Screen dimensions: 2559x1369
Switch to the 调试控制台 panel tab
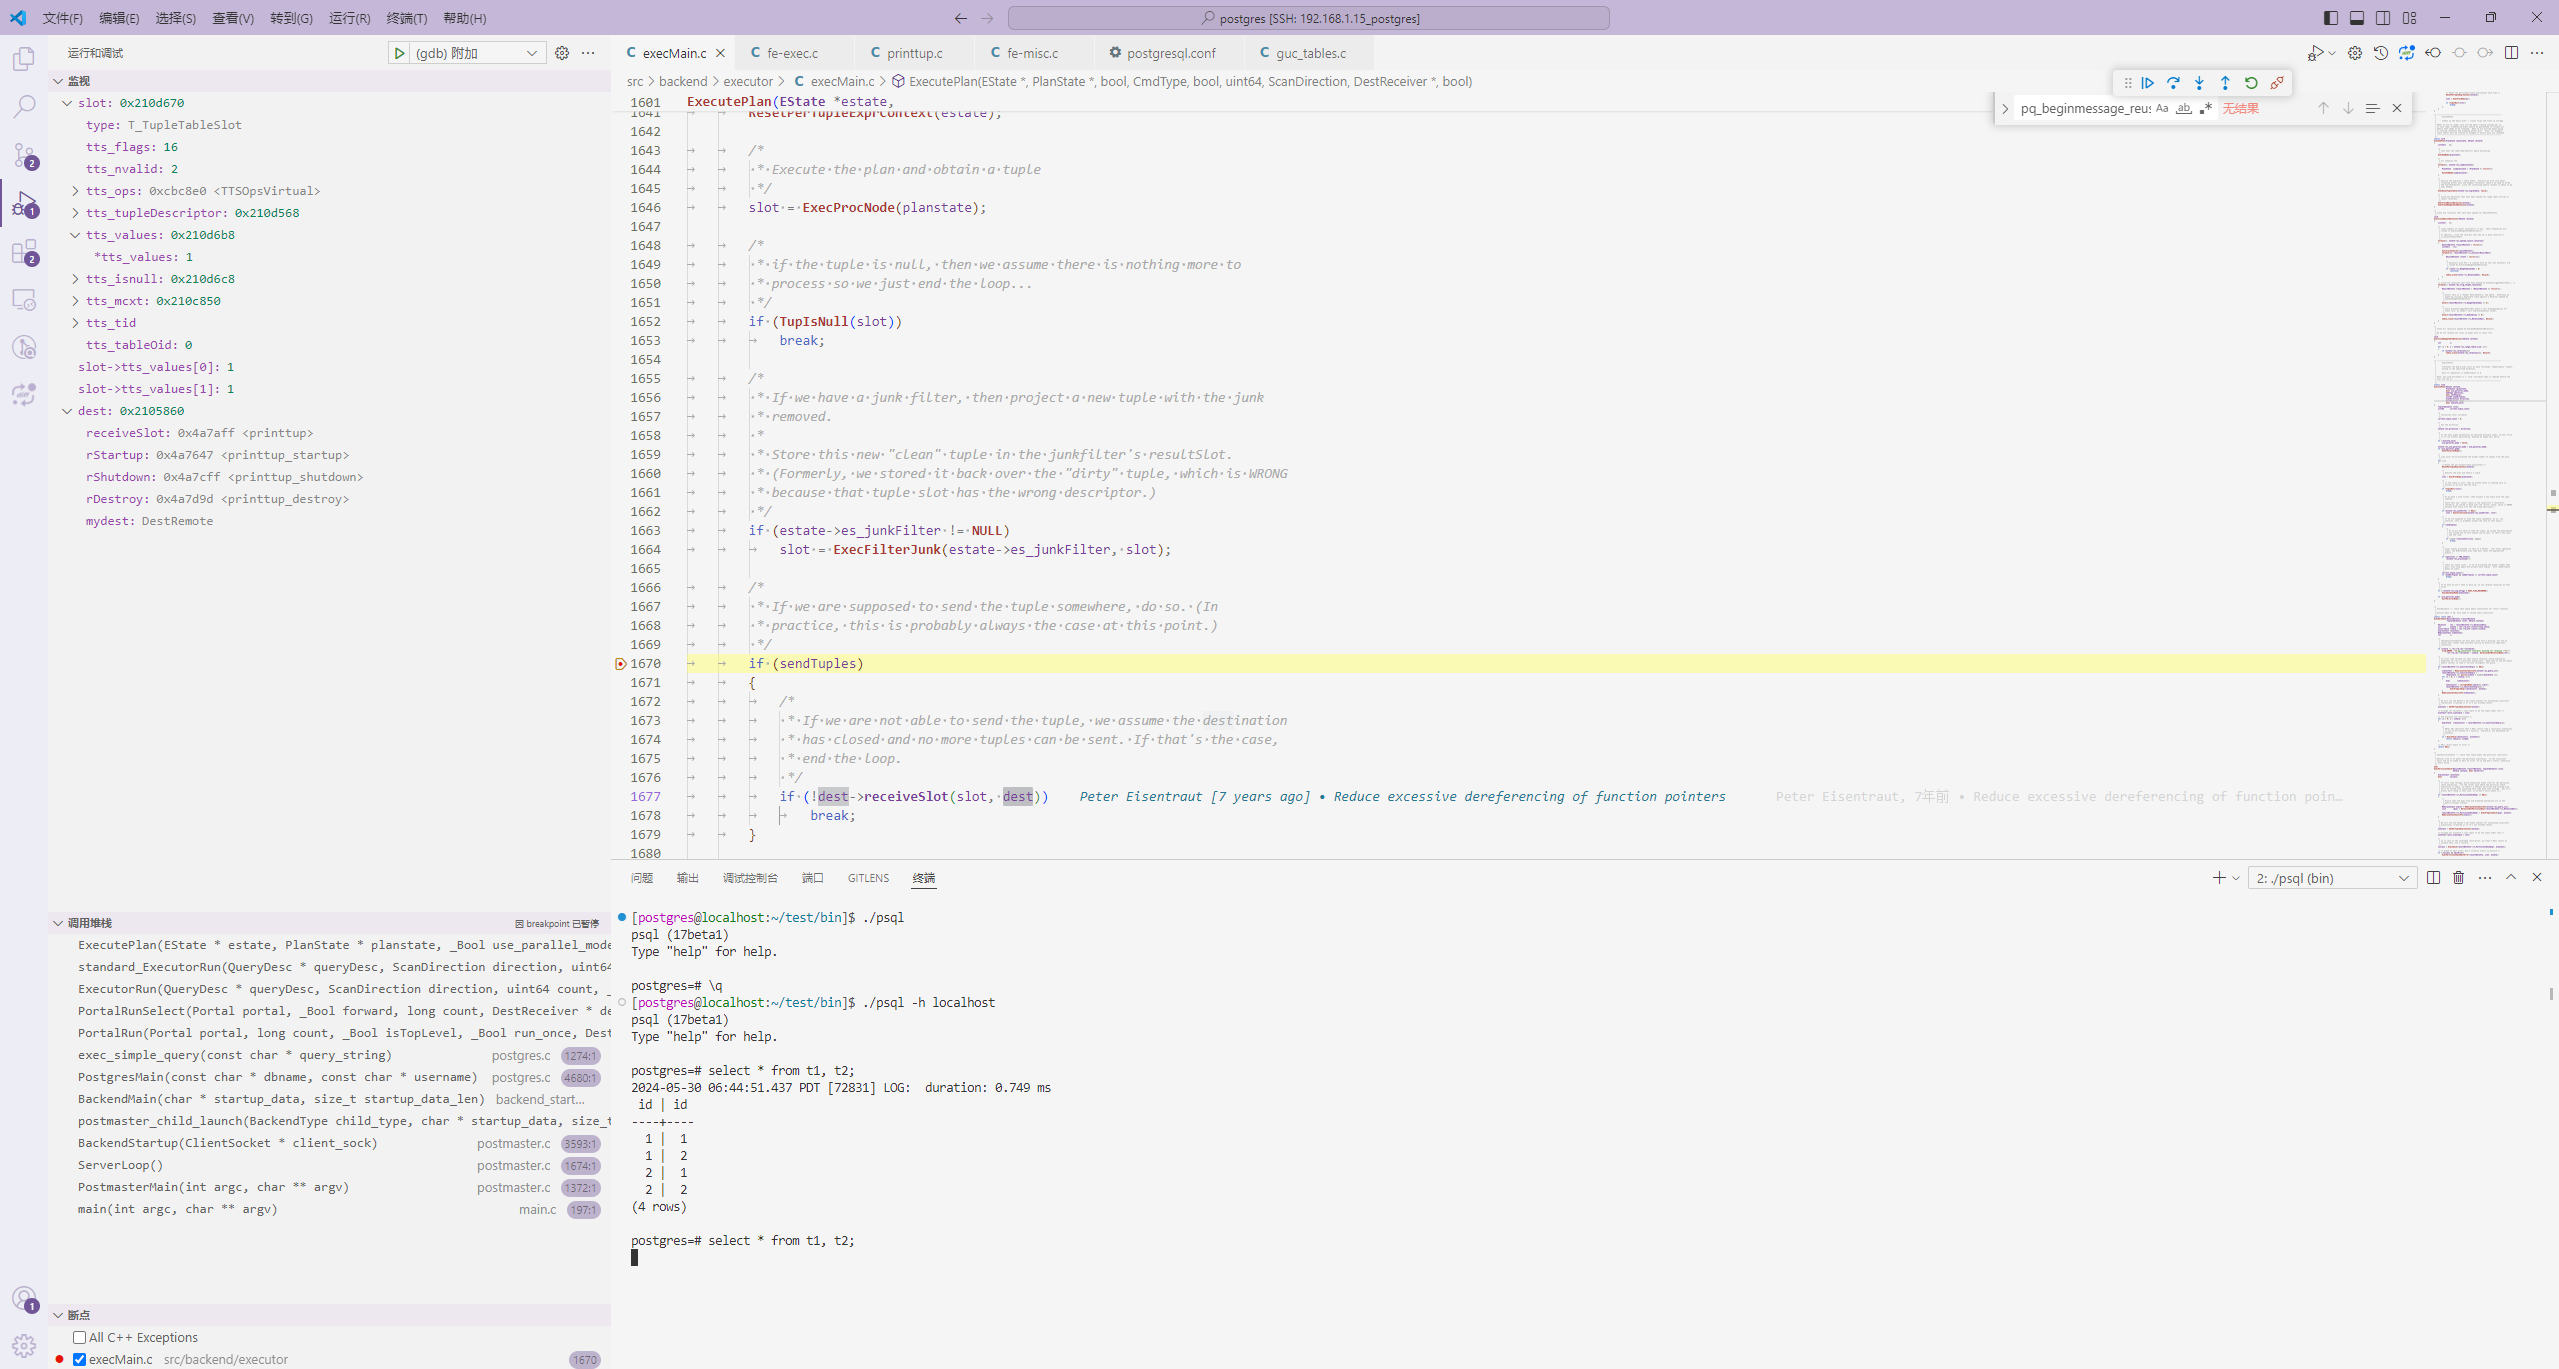pos(750,878)
